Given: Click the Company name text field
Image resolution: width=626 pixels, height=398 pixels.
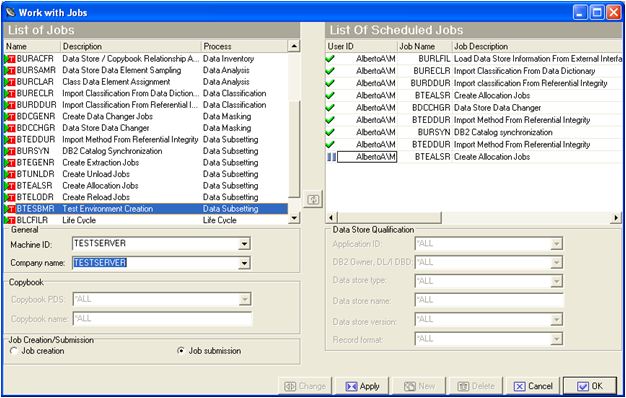Looking at the screenshot, I should pos(156,263).
